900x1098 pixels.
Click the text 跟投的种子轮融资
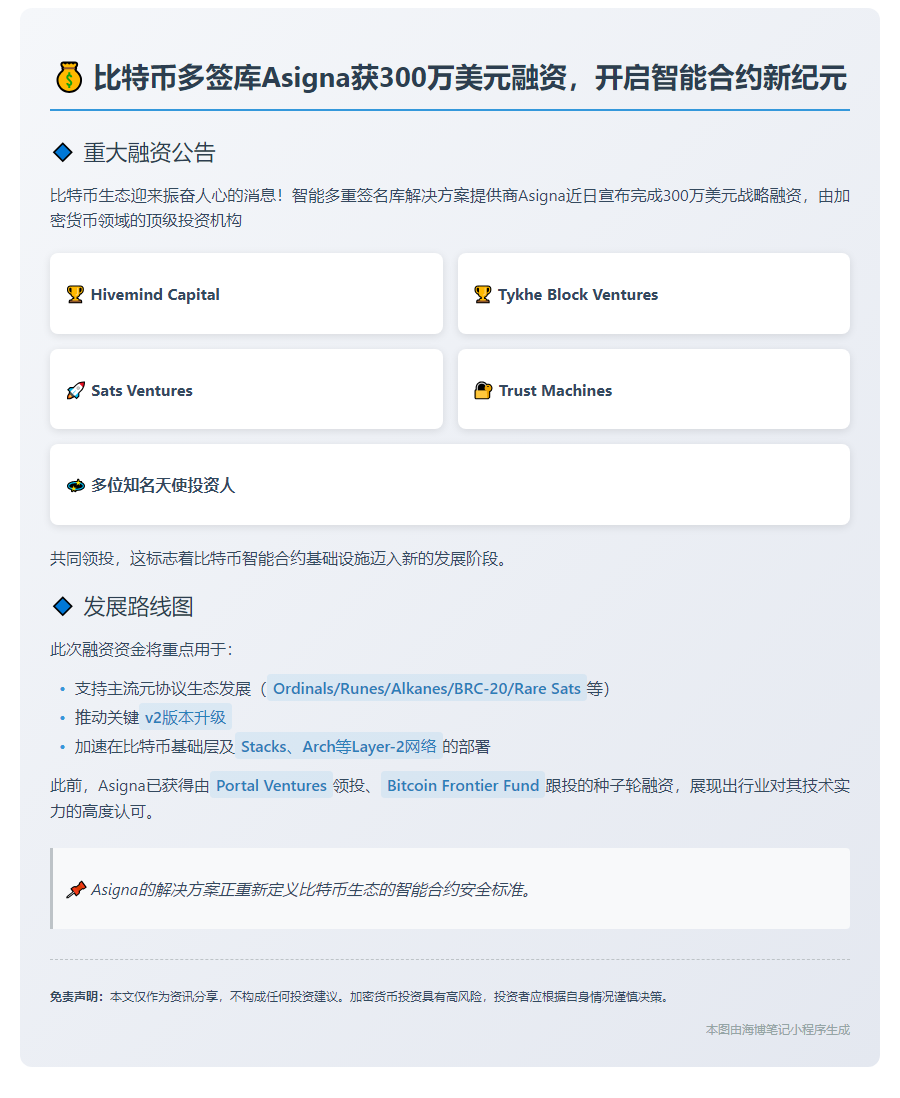coord(609,786)
